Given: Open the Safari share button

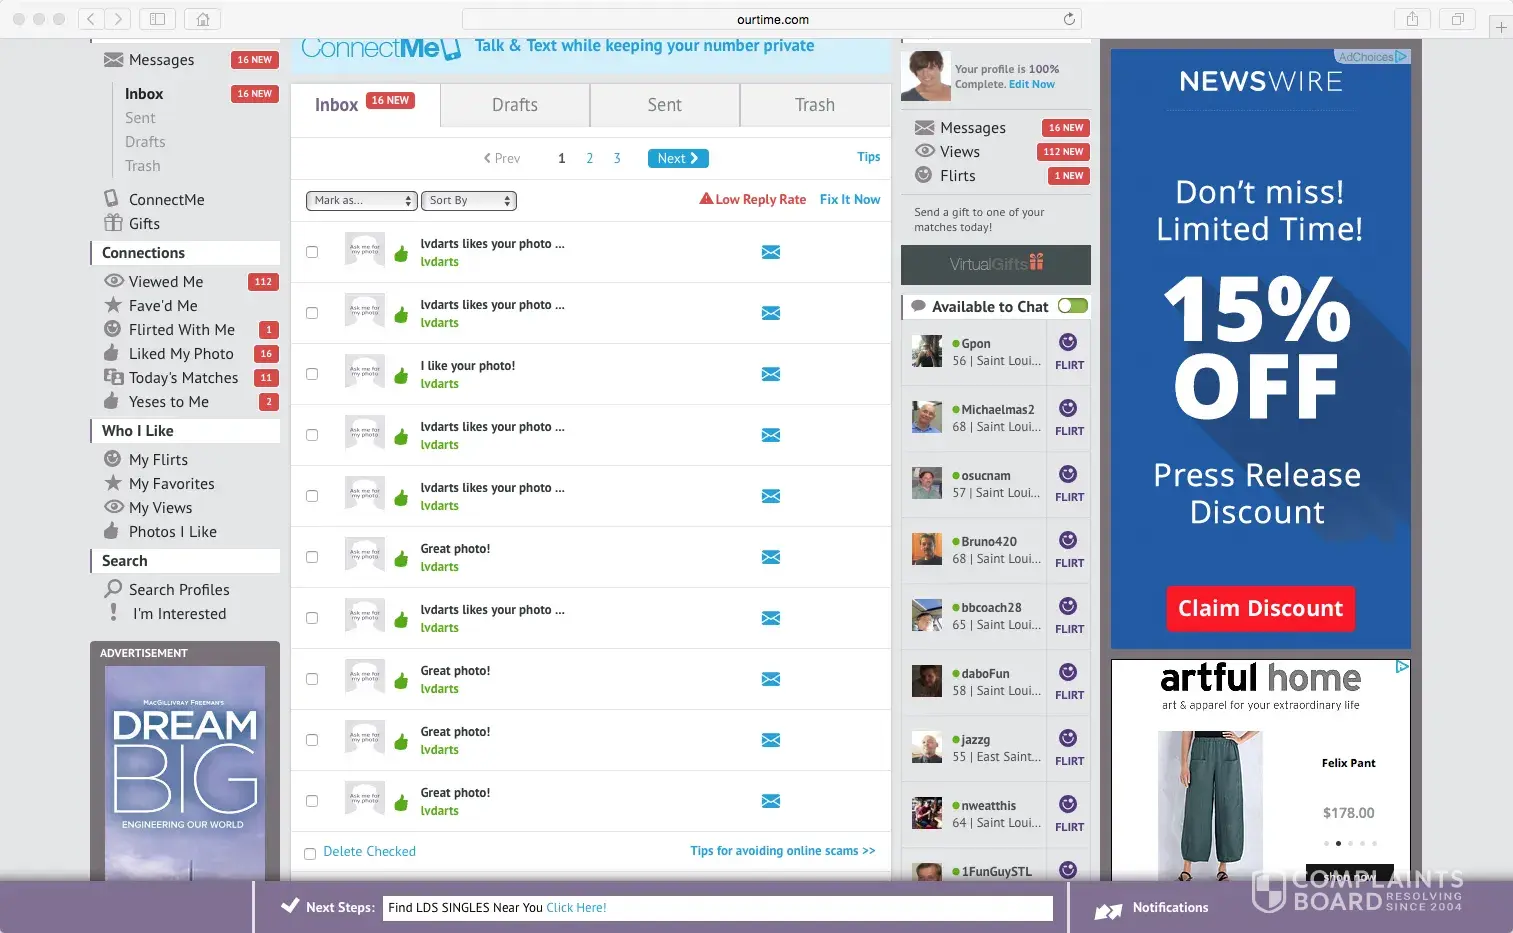Looking at the screenshot, I should coord(1412,19).
